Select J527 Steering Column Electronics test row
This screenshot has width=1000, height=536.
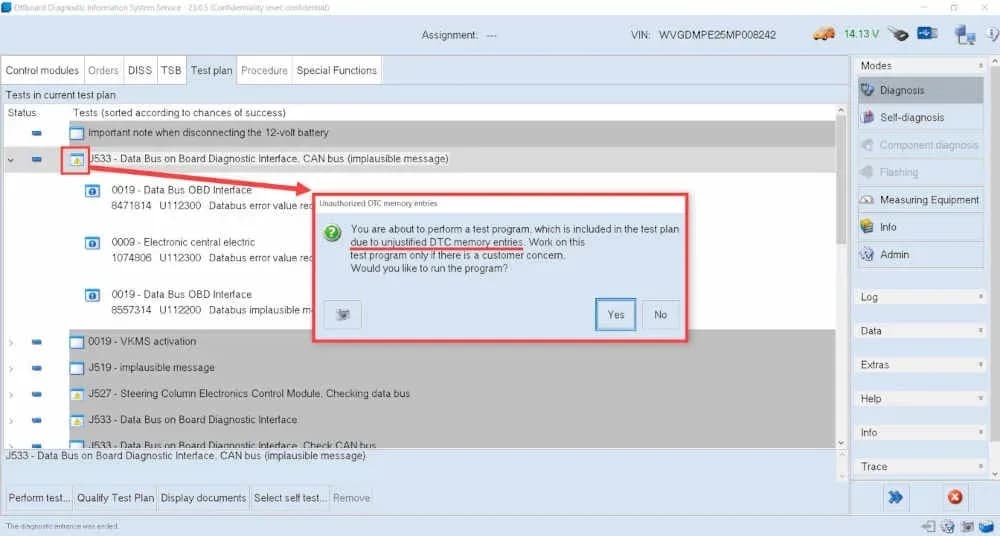point(452,394)
